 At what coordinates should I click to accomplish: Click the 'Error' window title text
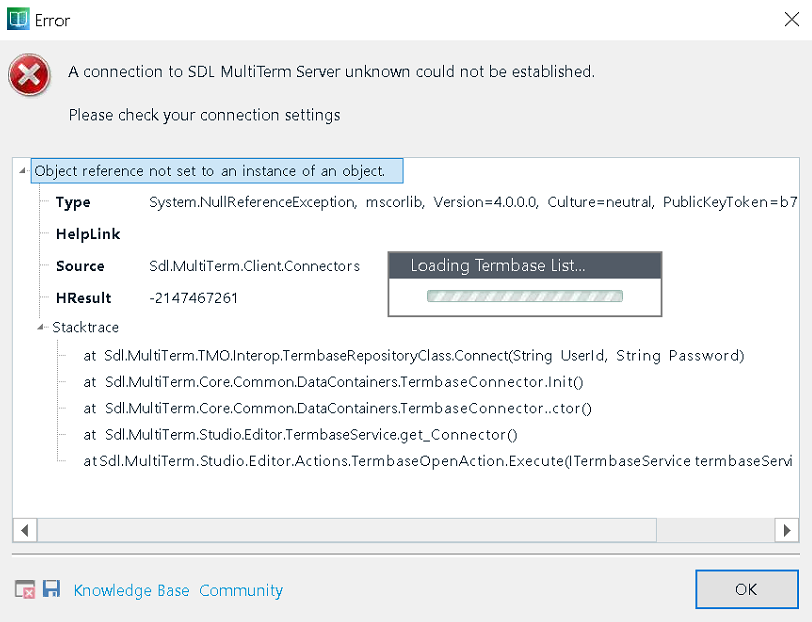(x=52, y=20)
